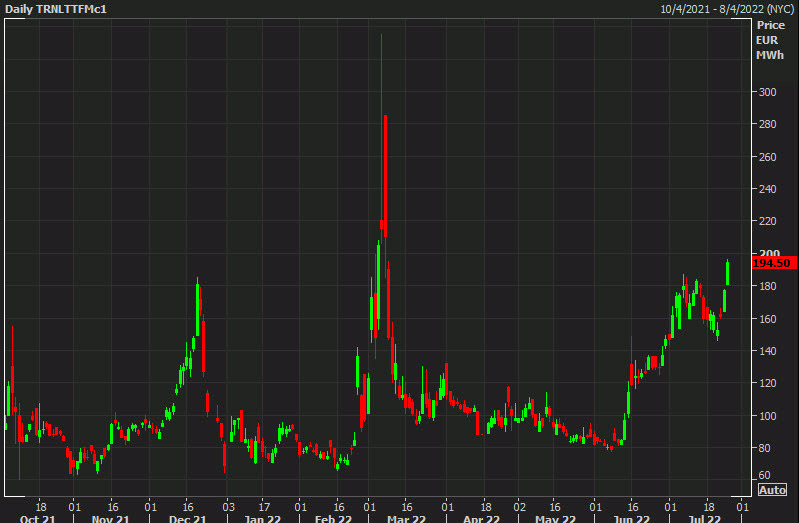
Task: Click the Apr 22 month label
Action: (482, 518)
